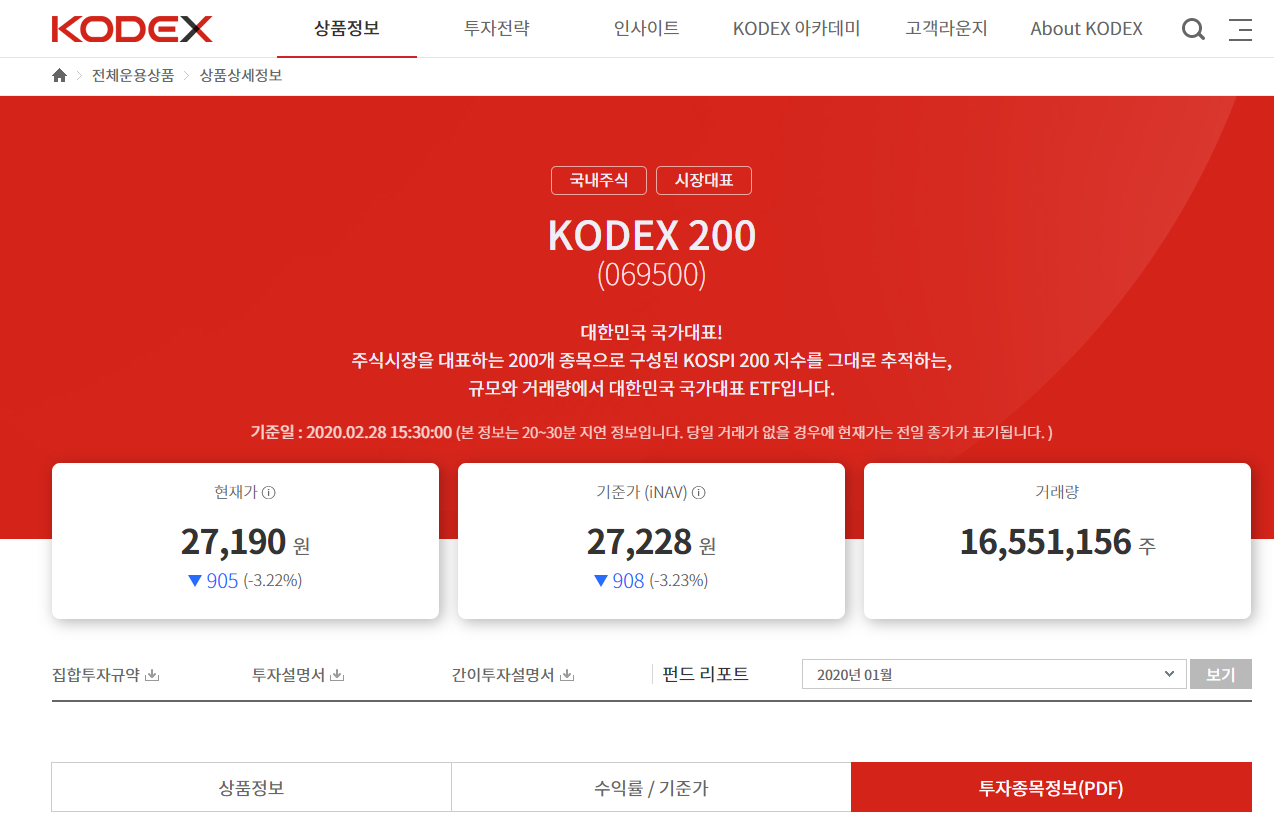
Task: Open the 고객라운지 menu
Action: point(946,29)
